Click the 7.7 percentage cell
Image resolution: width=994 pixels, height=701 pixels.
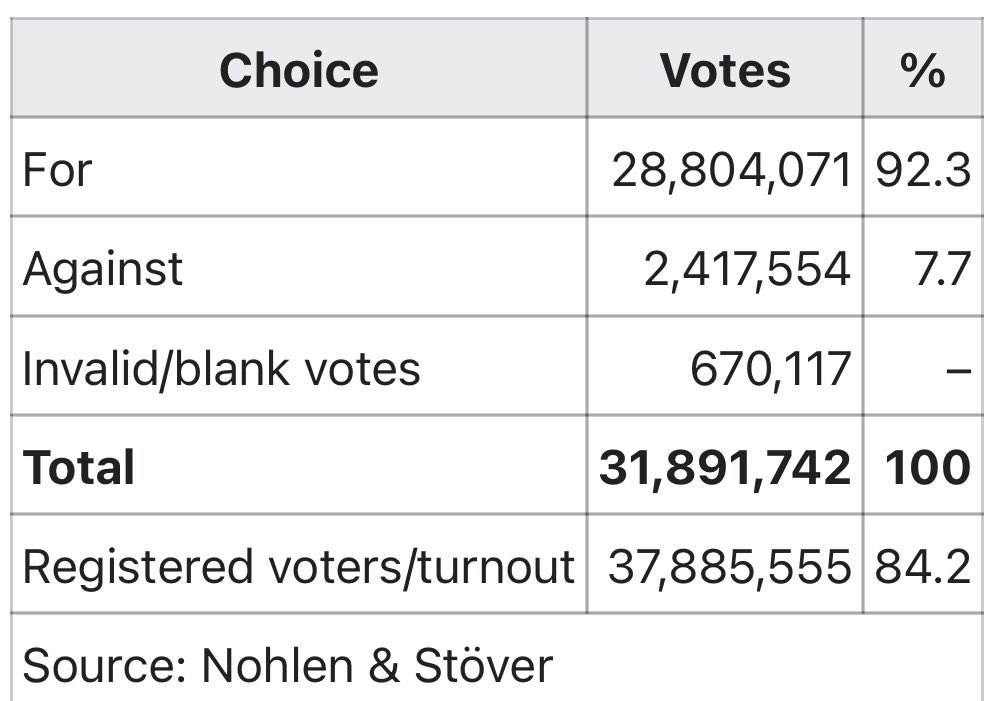point(944,268)
